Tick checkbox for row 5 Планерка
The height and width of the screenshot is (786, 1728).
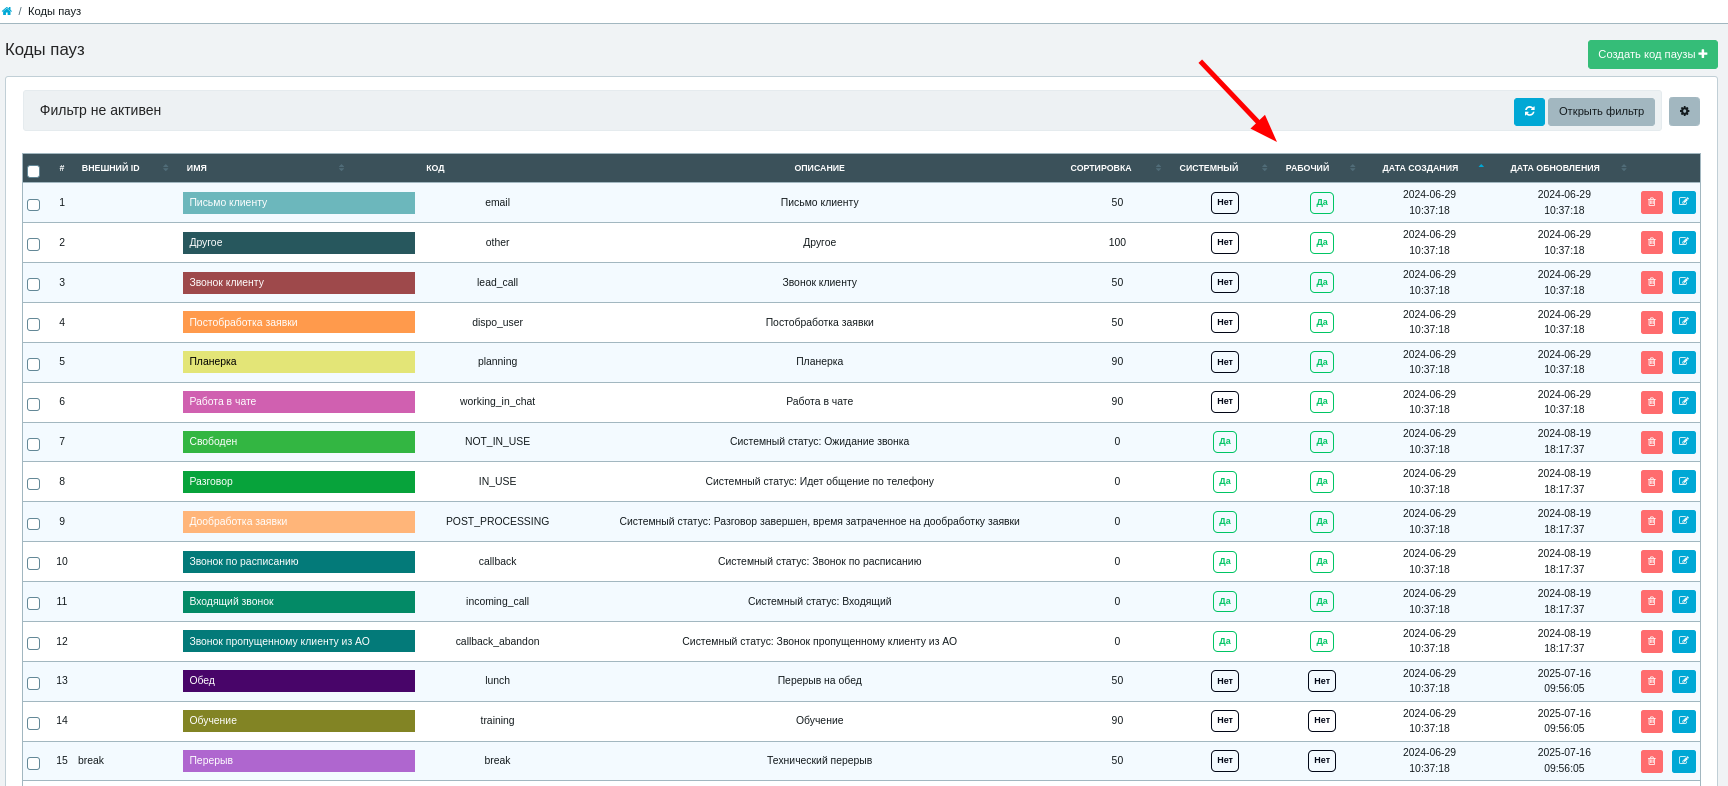34,365
